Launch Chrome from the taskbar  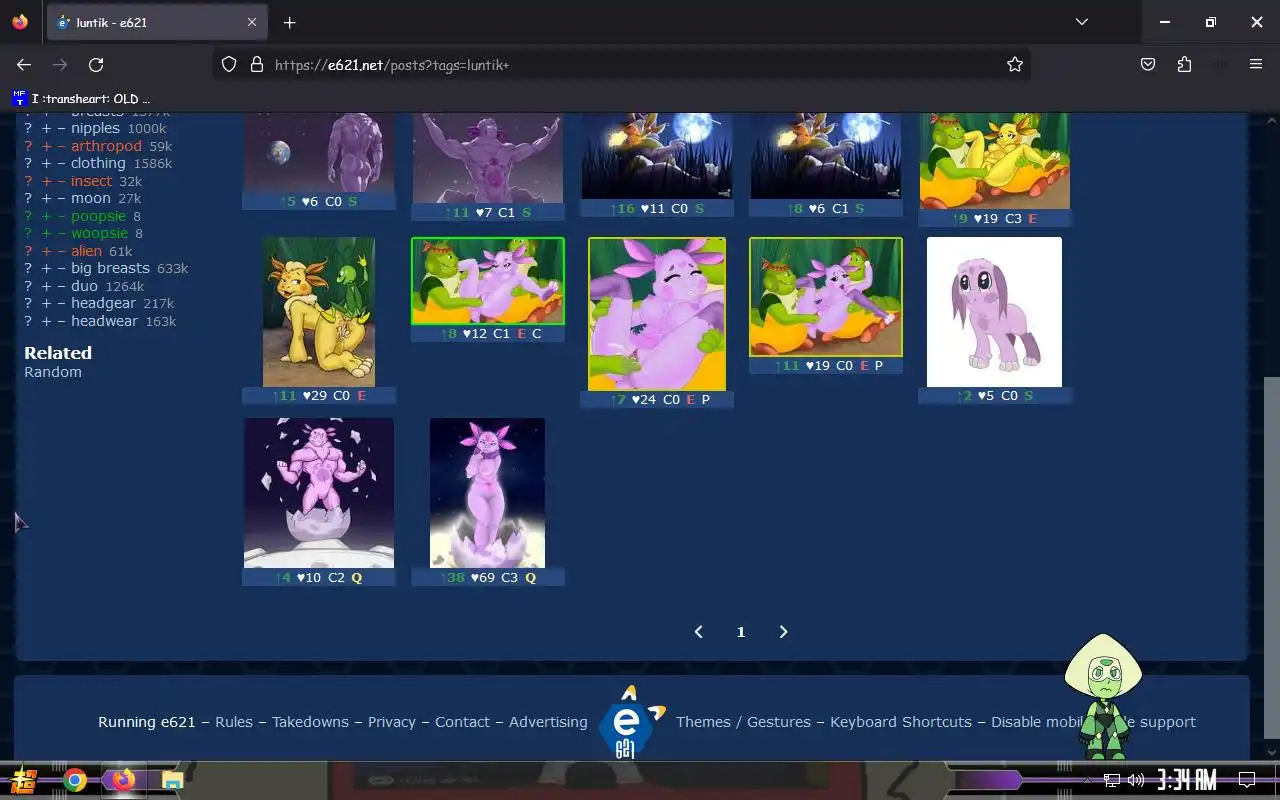(75, 780)
